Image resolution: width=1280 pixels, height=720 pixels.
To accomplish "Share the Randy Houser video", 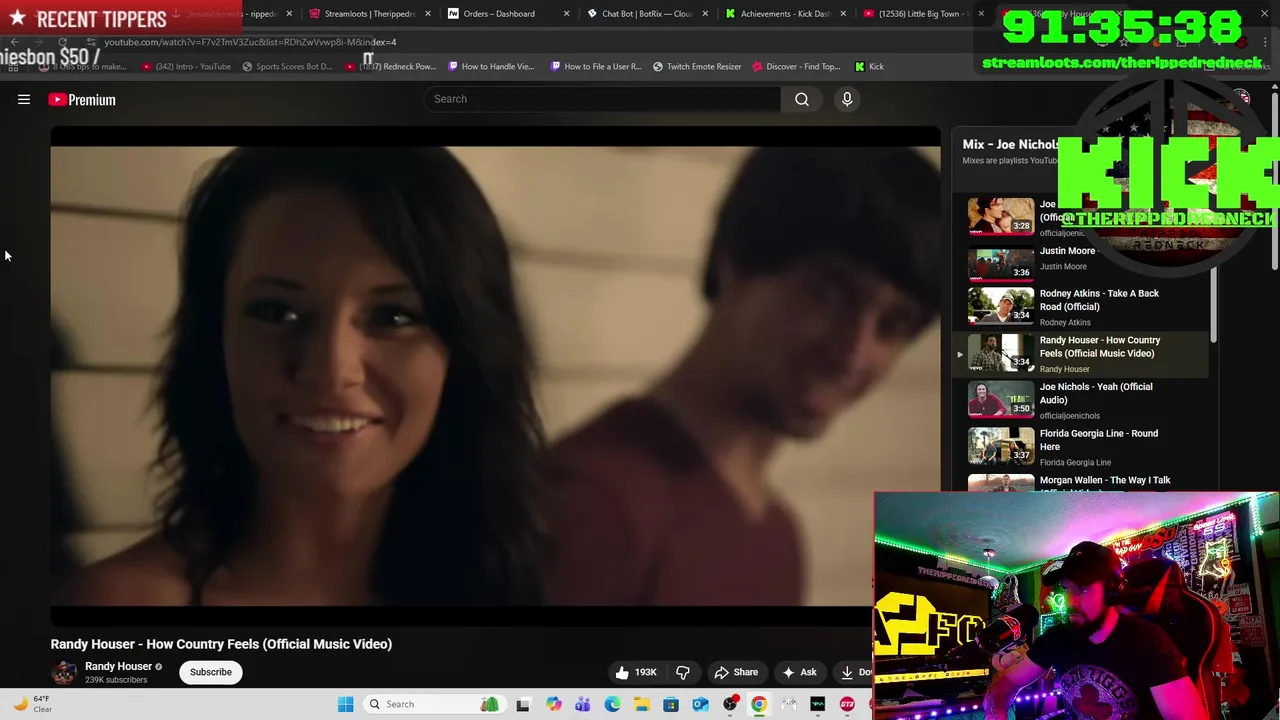I will coord(736,672).
